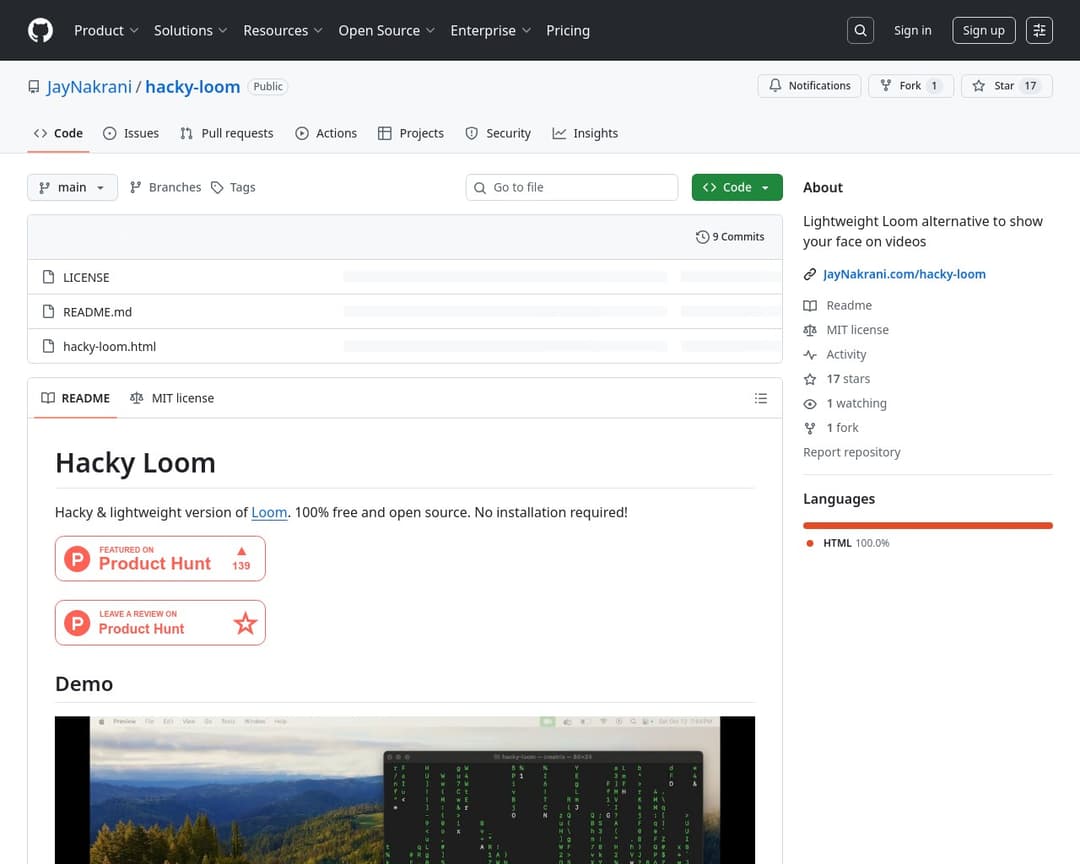
Task: Click the commits history clock icon
Action: (x=702, y=237)
